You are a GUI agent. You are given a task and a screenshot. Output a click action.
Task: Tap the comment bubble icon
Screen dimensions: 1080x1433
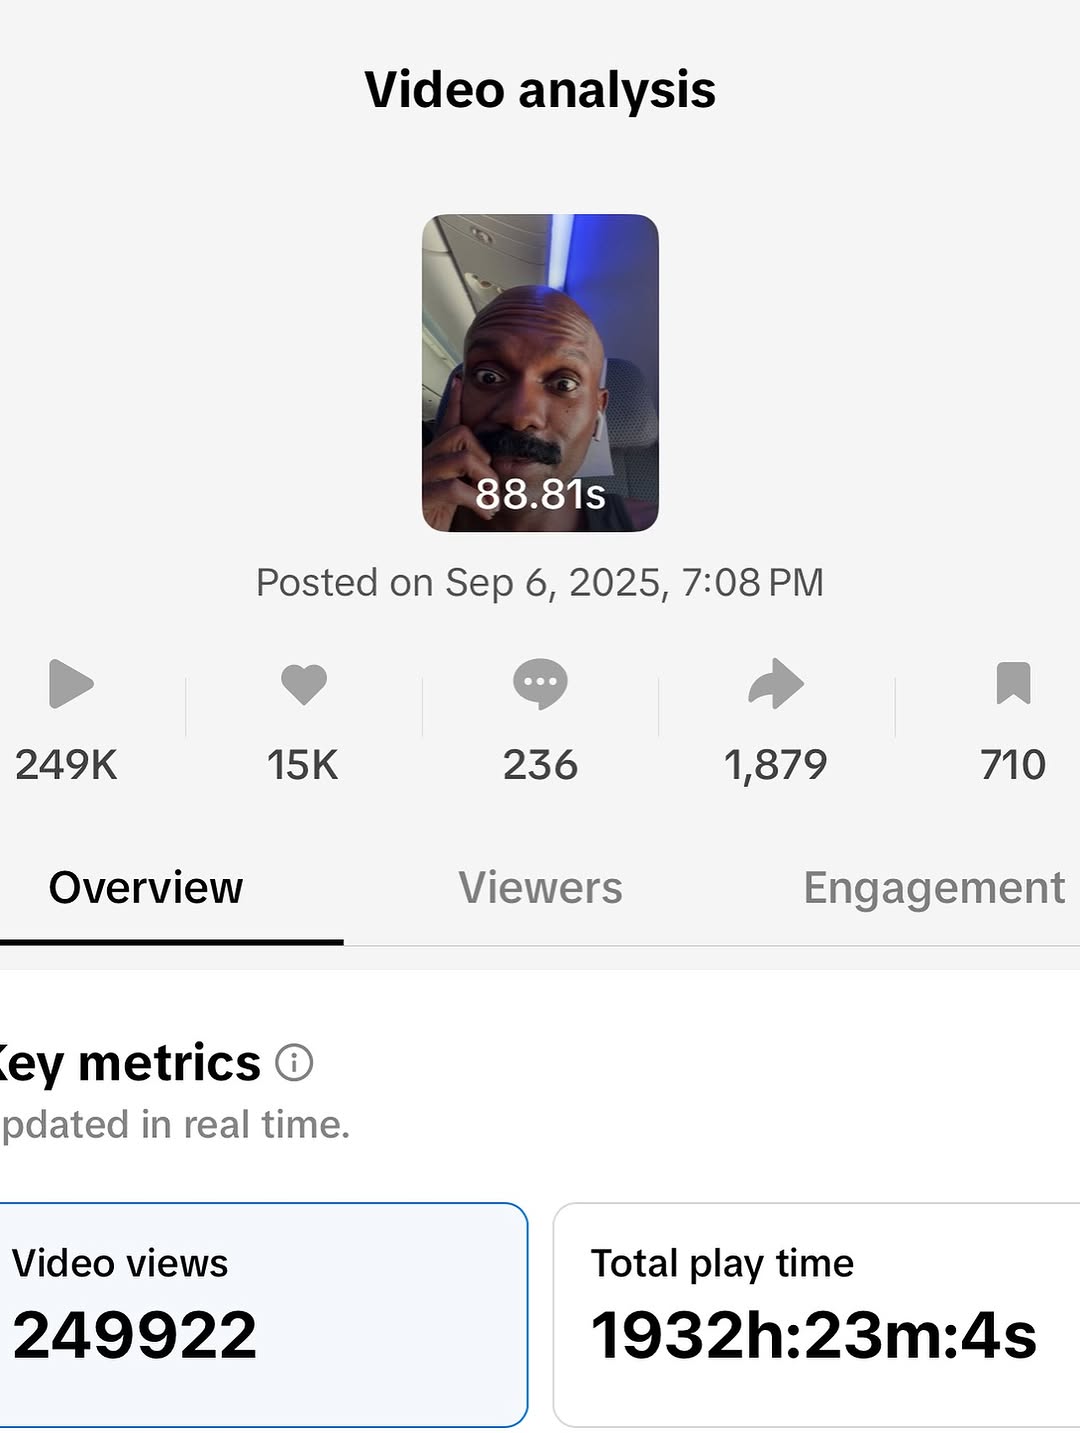tap(540, 684)
